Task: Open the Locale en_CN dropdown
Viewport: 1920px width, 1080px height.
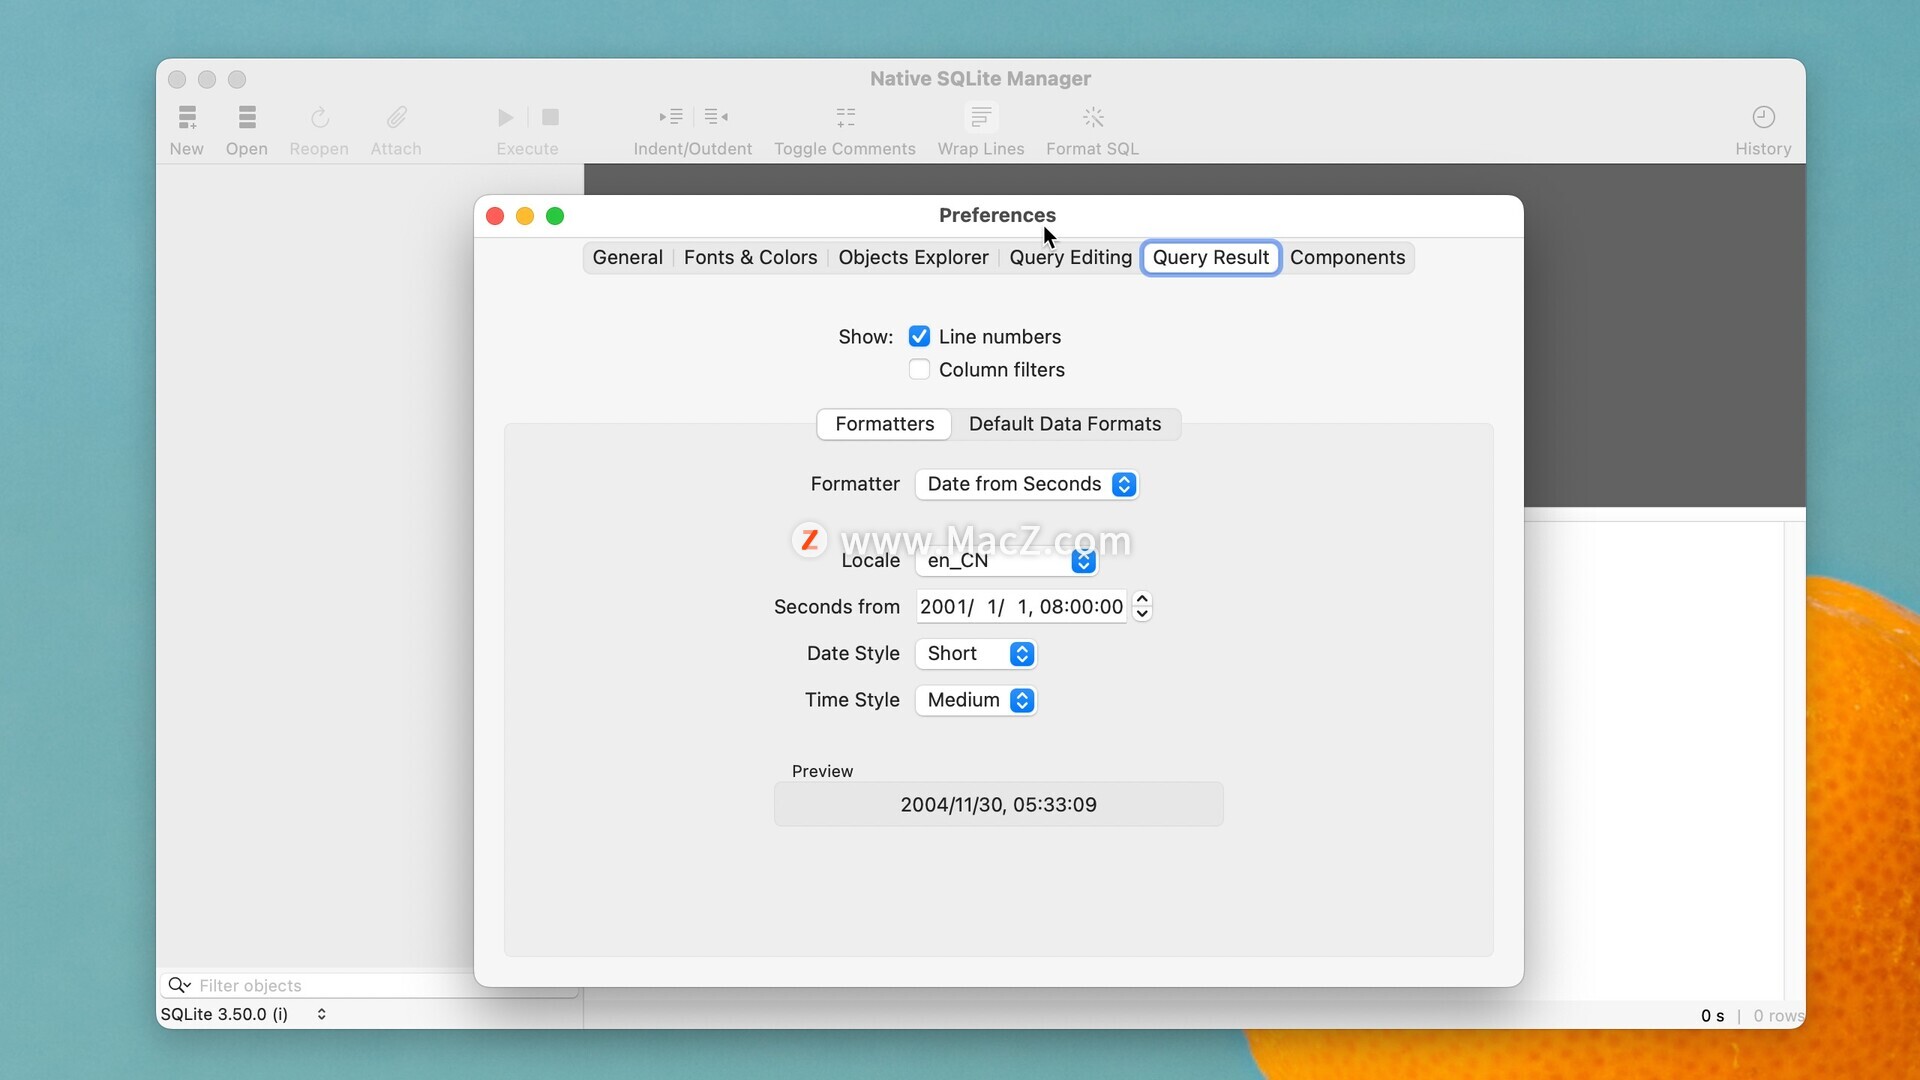Action: click(1007, 561)
